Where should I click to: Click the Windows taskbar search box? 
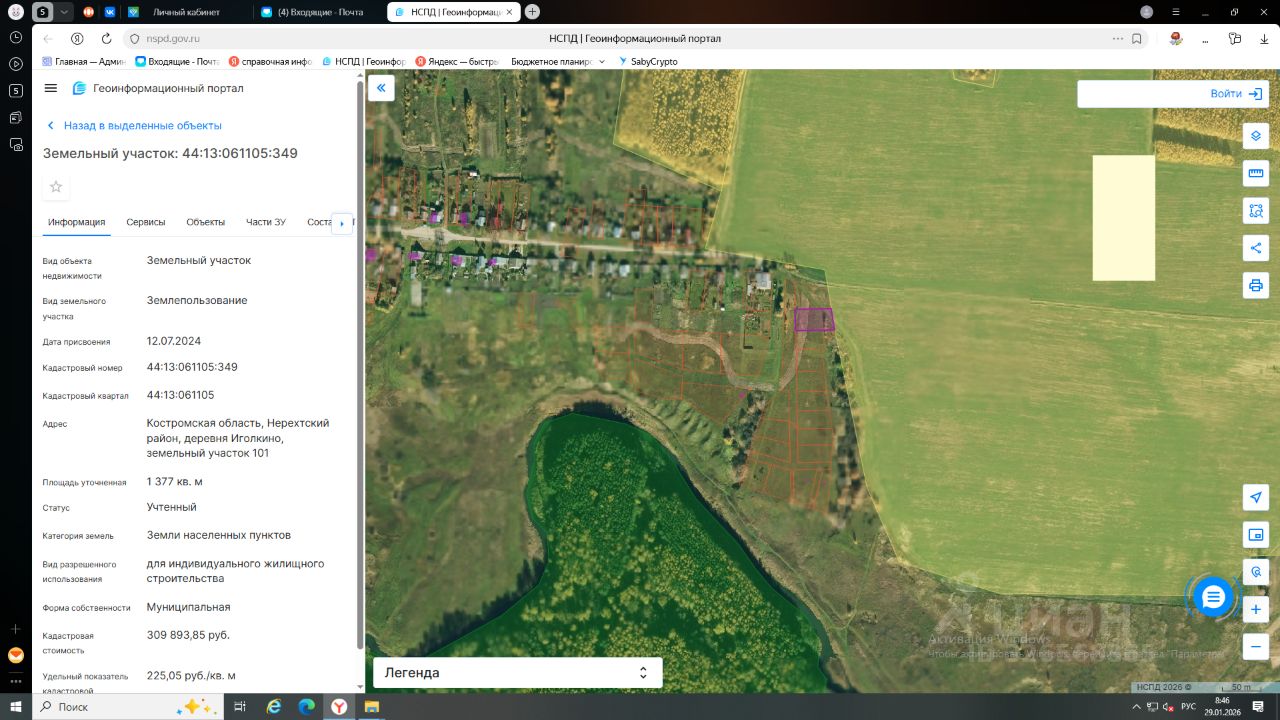130,707
